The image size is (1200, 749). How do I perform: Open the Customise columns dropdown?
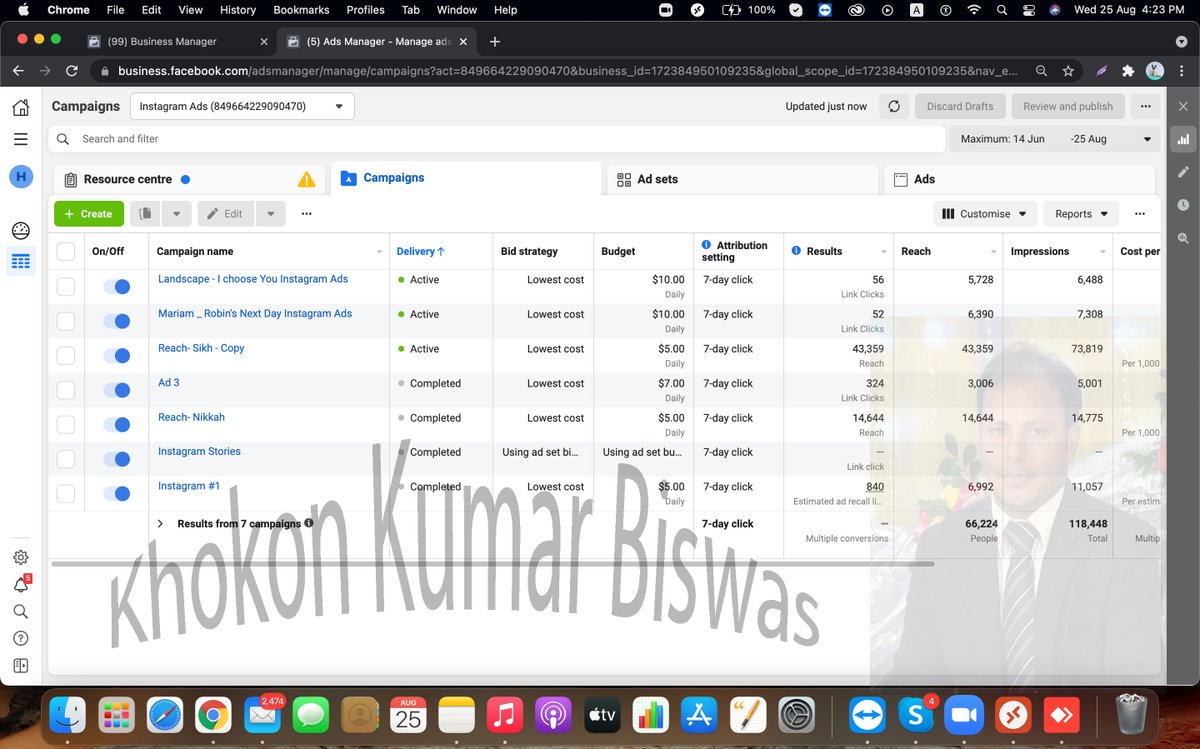pos(985,213)
